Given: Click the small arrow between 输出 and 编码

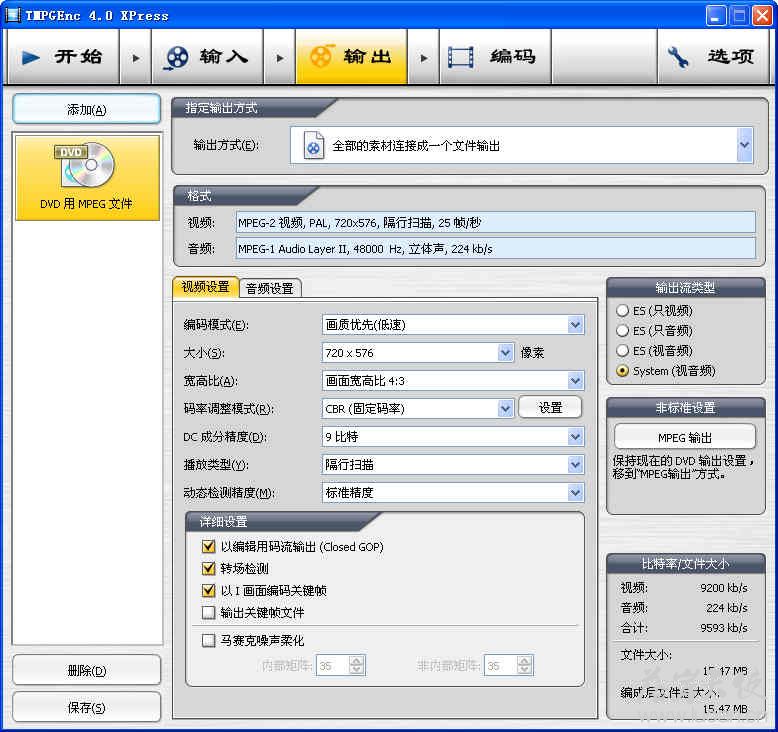Looking at the screenshot, I should 424,58.
